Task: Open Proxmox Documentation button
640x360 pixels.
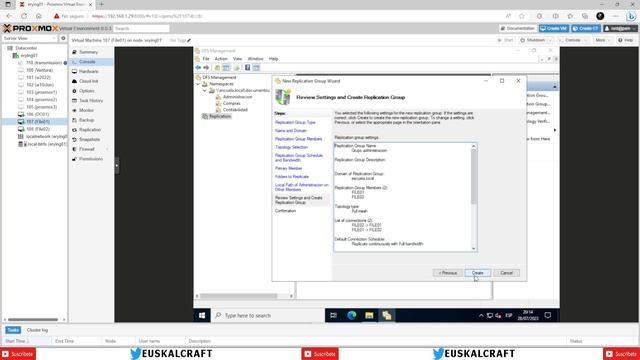Action: (x=518, y=28)
